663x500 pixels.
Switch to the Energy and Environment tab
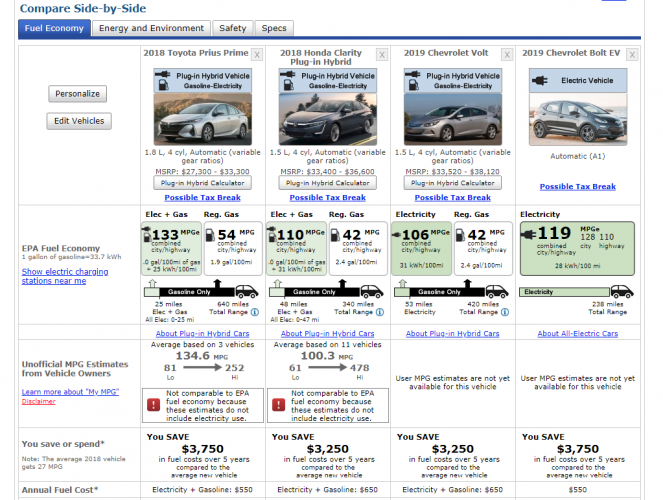click(x=151, y=28)
